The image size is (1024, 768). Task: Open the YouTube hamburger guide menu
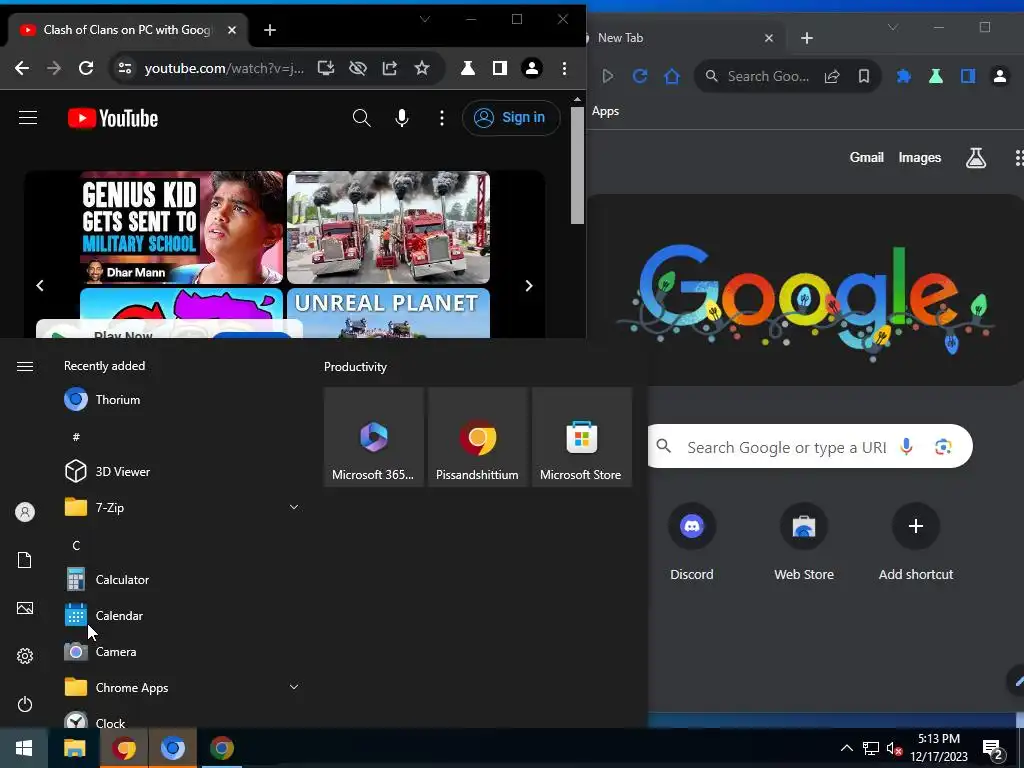tap(28, 118)
